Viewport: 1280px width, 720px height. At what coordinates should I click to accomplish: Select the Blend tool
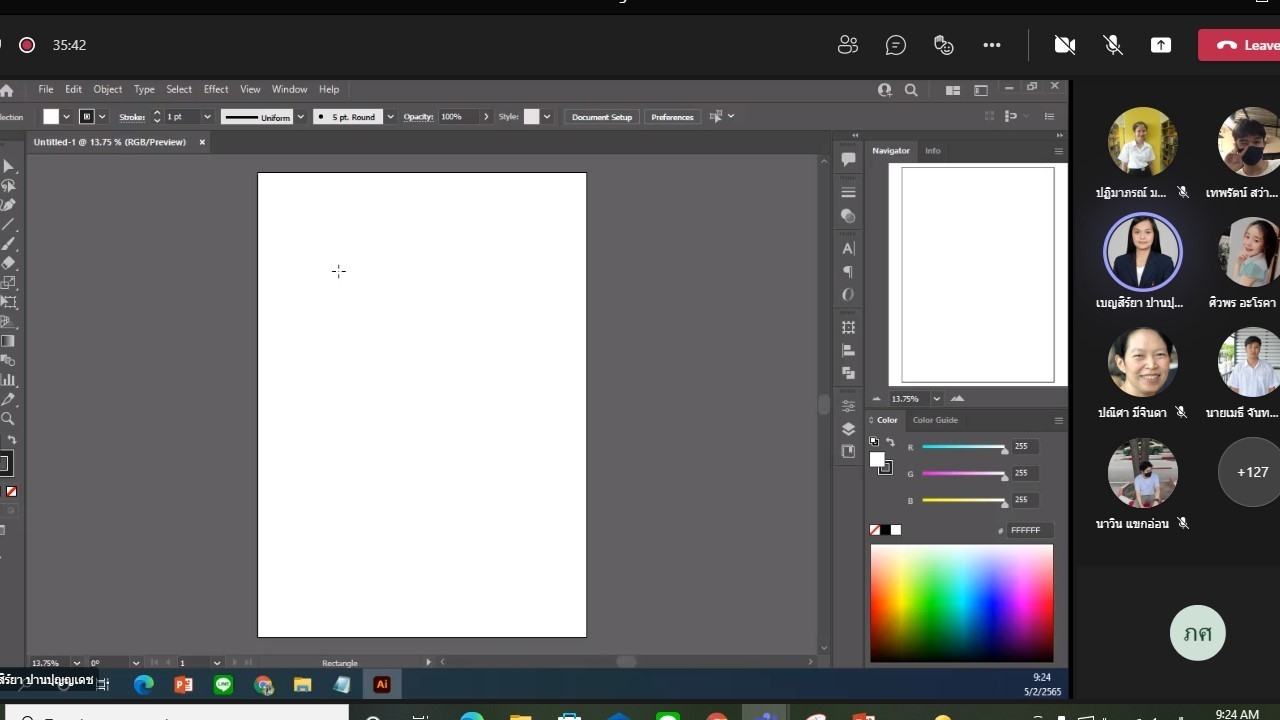(8, 360)
